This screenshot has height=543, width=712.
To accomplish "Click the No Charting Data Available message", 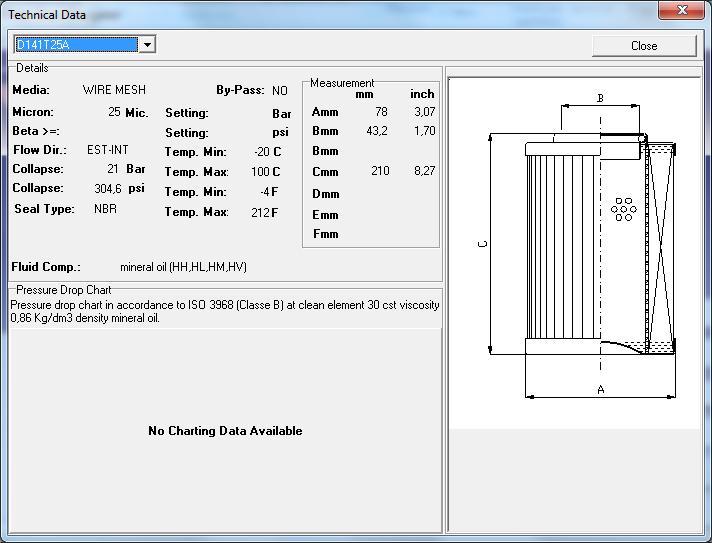I will click(x=225, y=431).
